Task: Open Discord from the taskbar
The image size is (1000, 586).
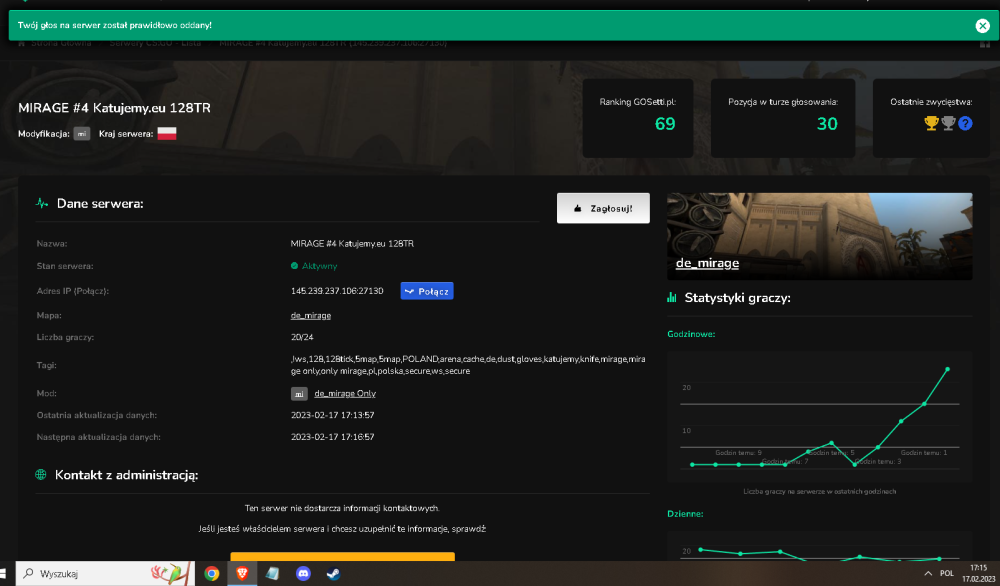Action: coord(304,574)
